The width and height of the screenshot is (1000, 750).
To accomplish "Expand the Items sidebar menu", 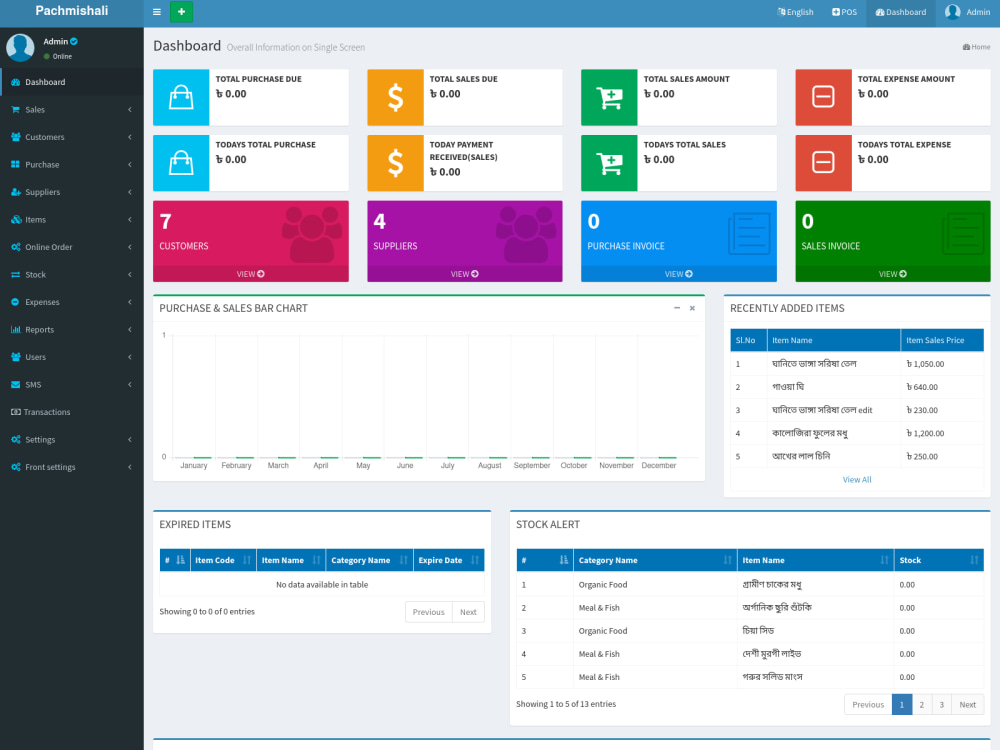I will click(x=71, y=219).
